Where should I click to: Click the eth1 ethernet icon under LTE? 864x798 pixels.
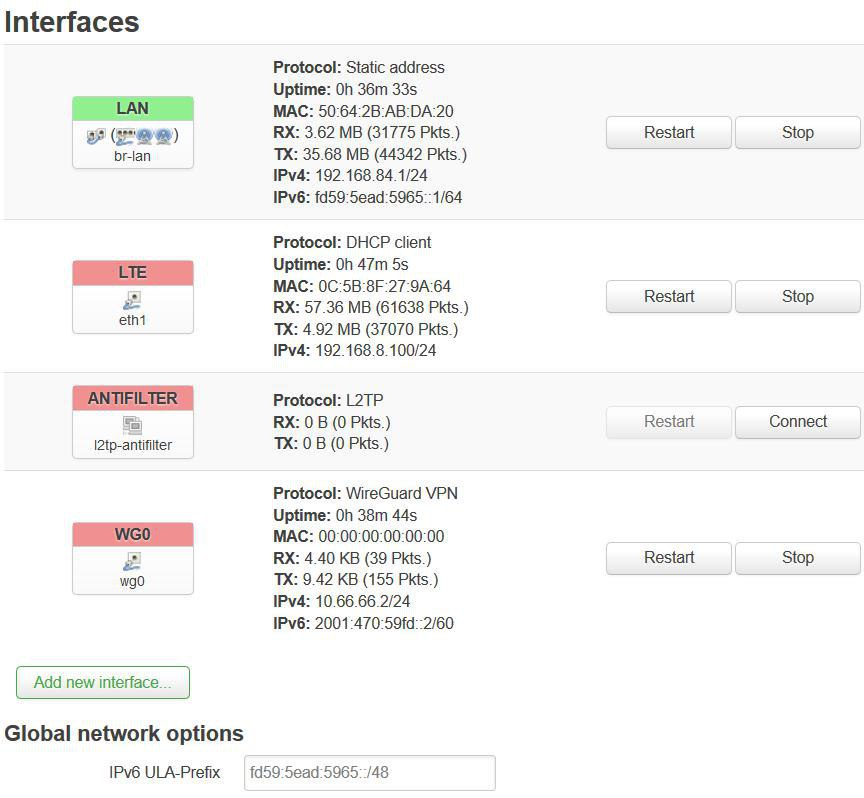click(132, 300)
